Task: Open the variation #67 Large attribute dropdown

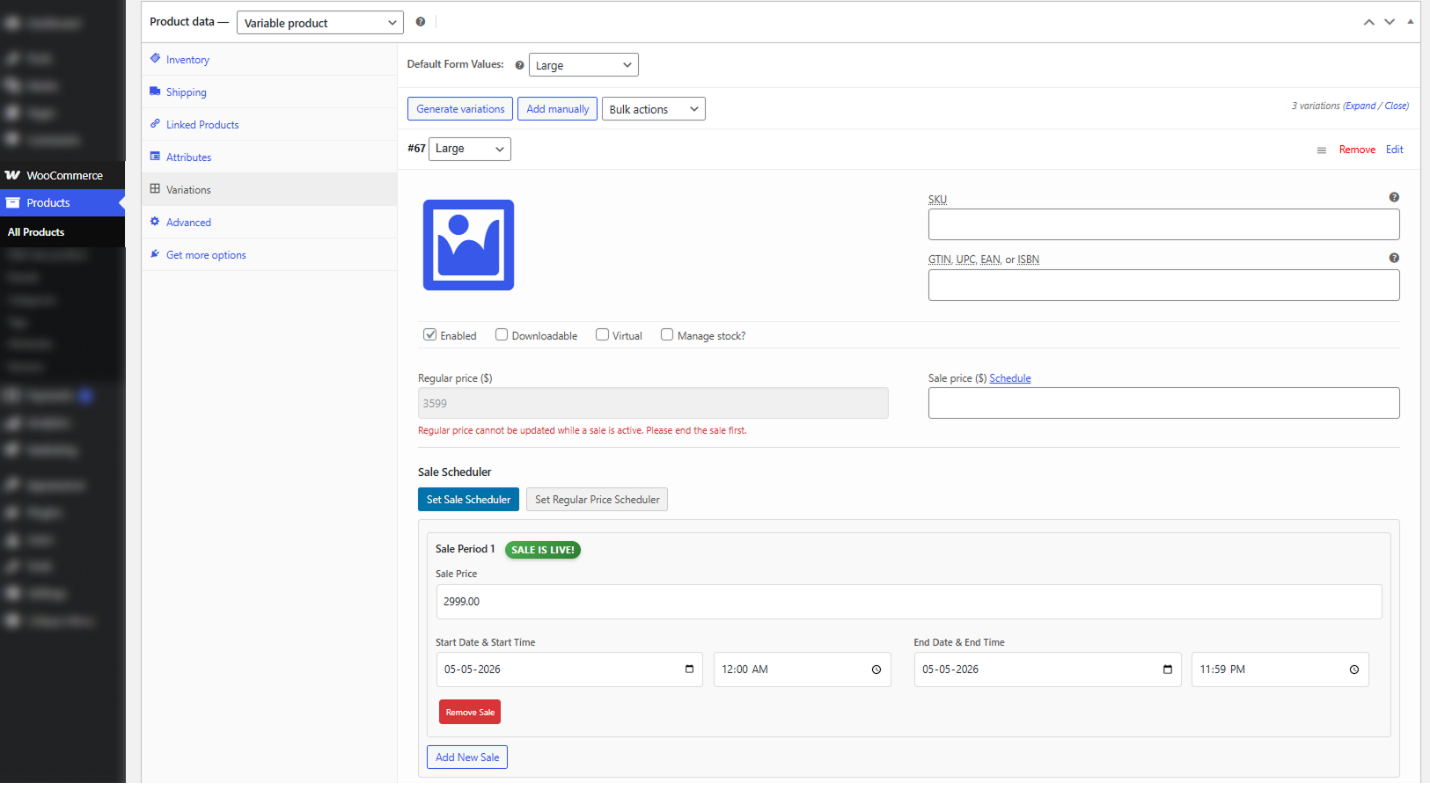Action: click(x=470, y=148)
